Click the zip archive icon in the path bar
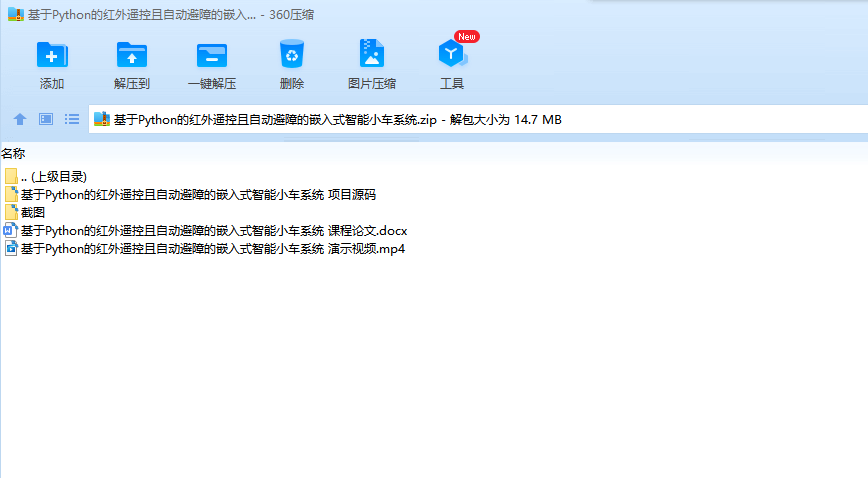The width and height of the screenshot is (868, 478). (102, 119)
